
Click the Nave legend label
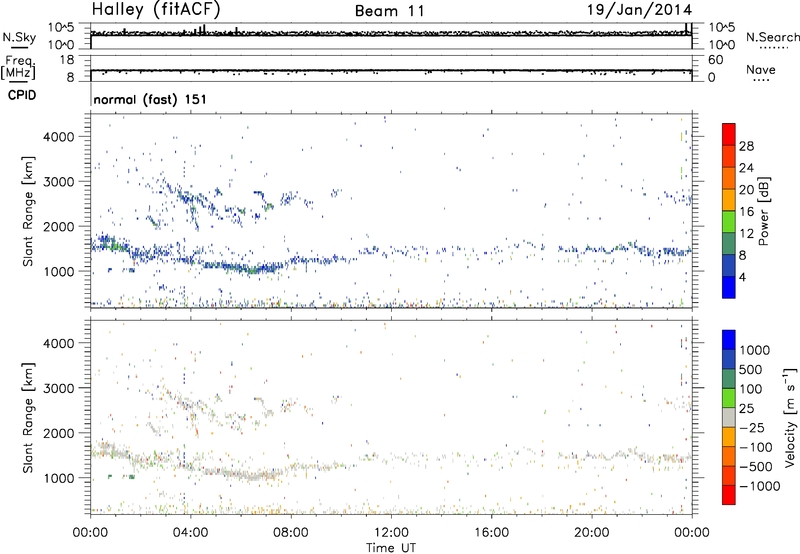click(x=761, y=69)
